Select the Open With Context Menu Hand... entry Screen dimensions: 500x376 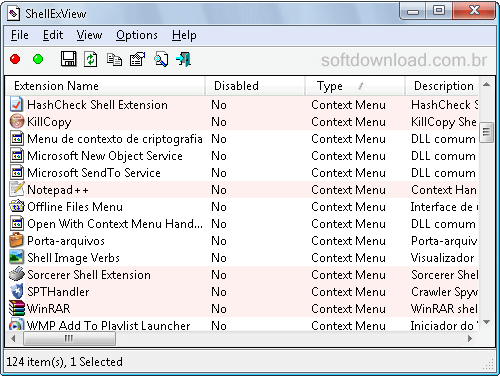(x=115, y=224)
